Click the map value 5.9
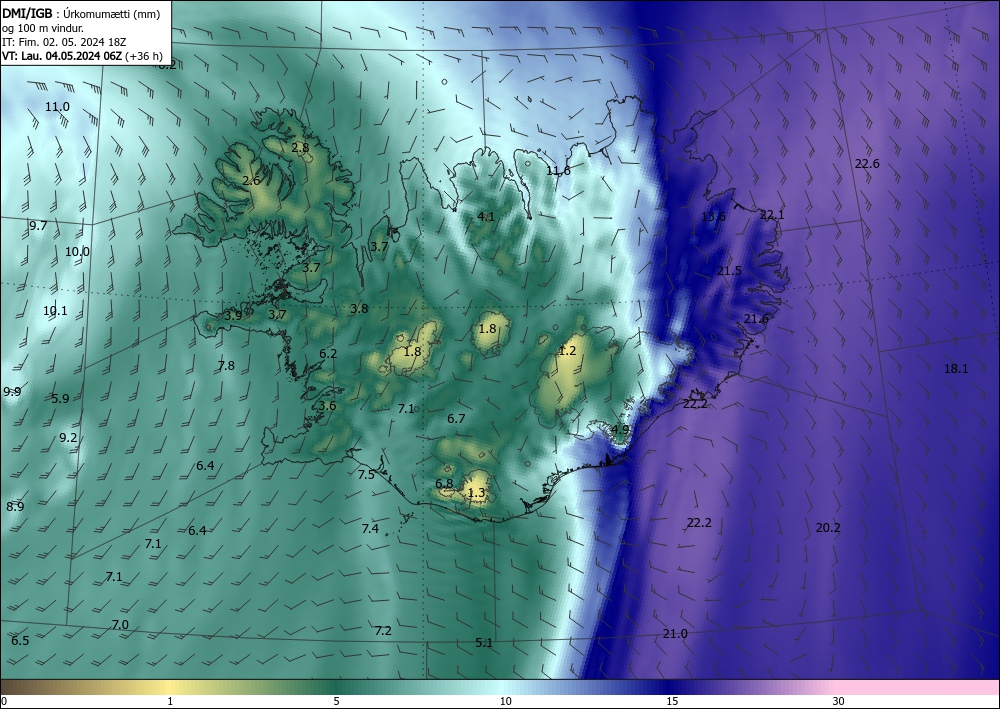This screenshot has width=1000, height=709. click(x=60, y=398)
